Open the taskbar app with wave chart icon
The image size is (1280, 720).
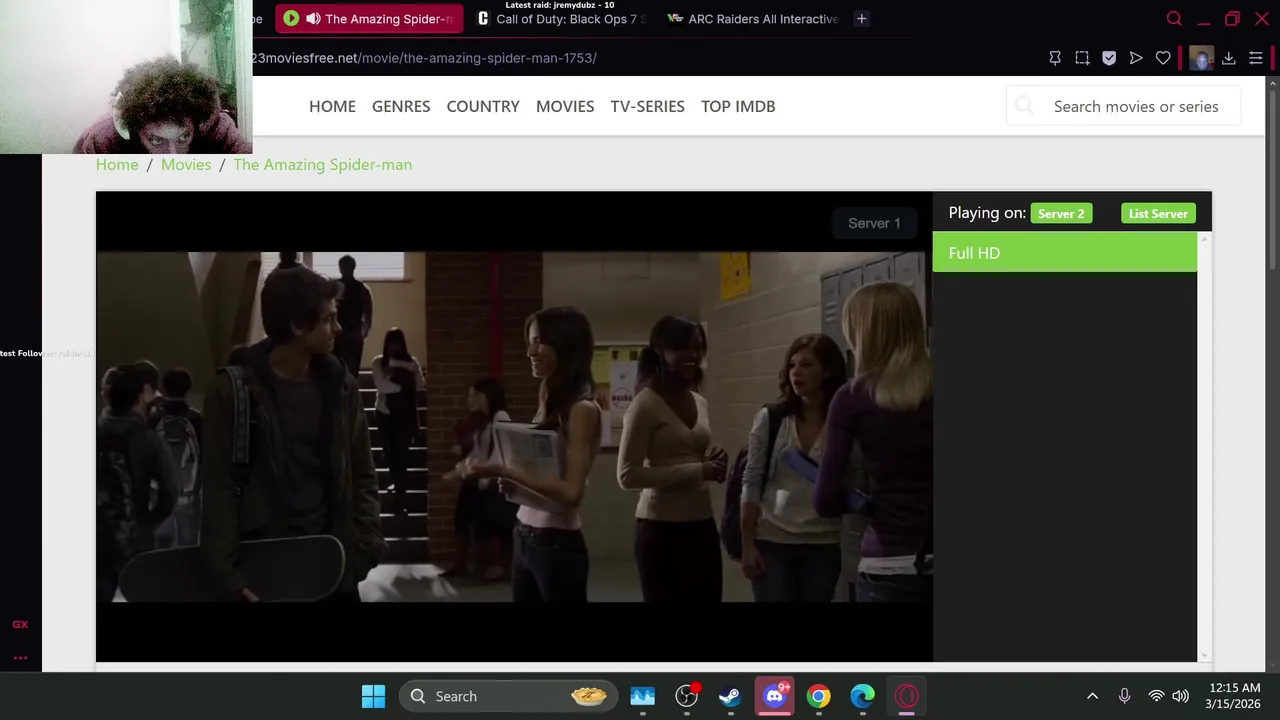[642, 696]
